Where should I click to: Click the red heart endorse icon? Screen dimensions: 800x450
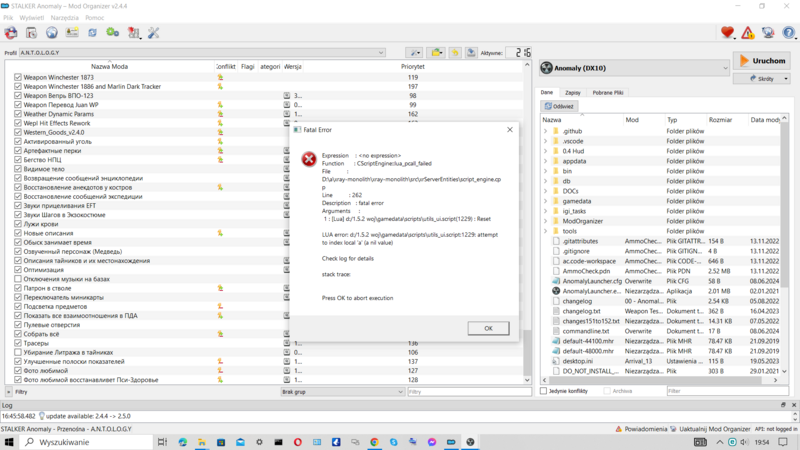[x=728, y=33]
